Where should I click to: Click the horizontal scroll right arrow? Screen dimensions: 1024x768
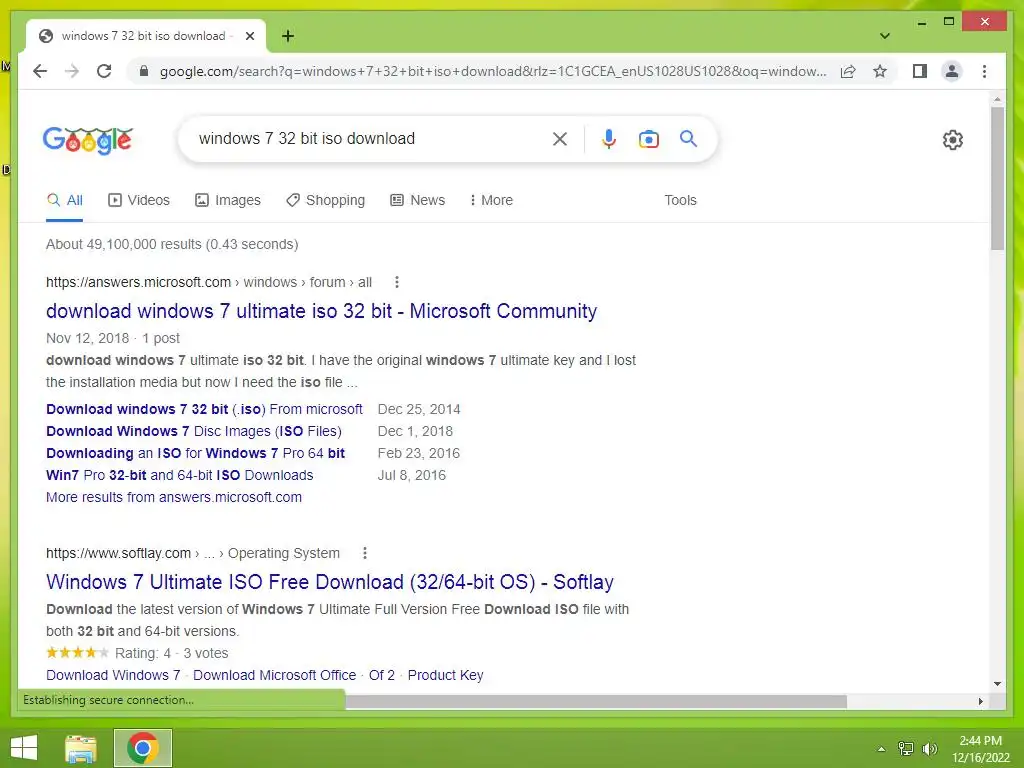pyautogui.click(x=980, y=701)
